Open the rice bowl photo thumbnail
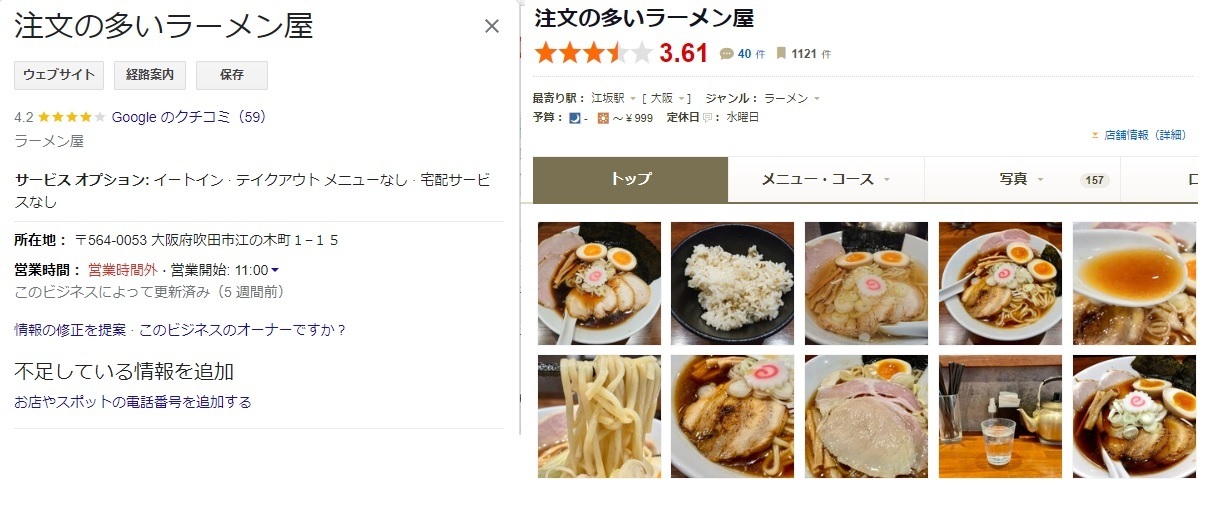Viewport: 1209px width, 514px height. click(x=732, y=283)
